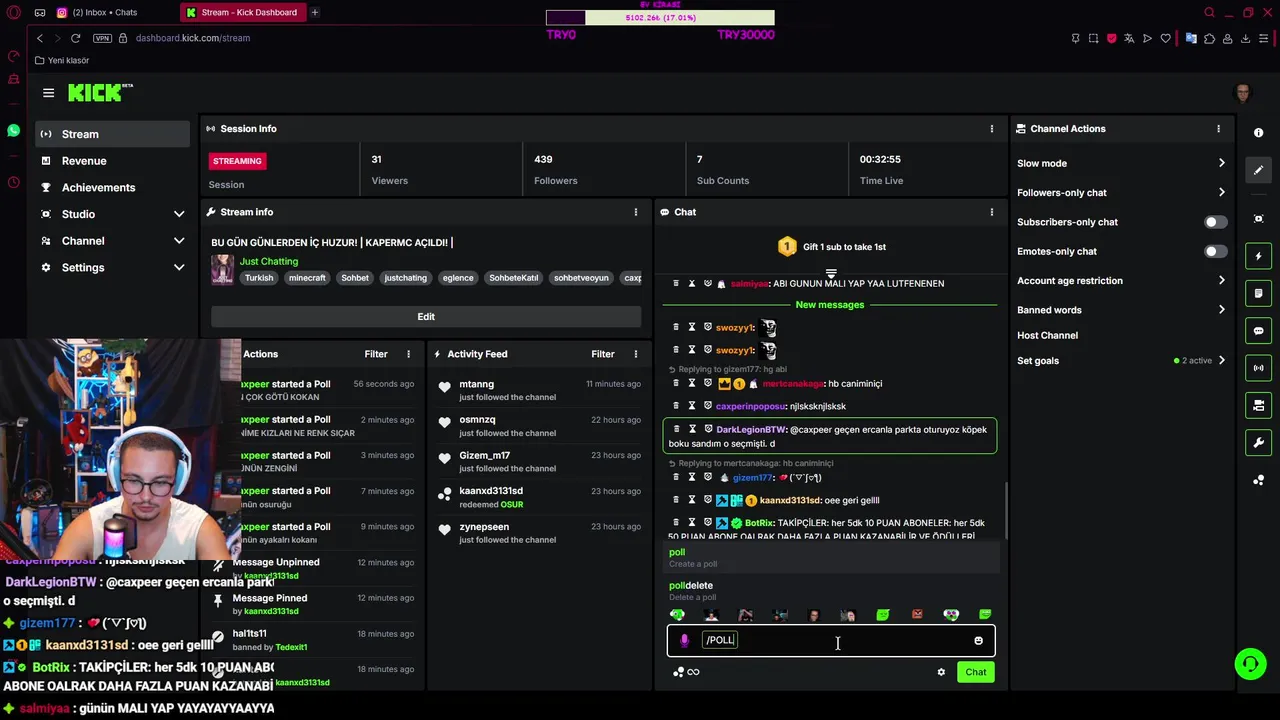Toggle the channel actions panel icon in sidebar
Screen dimensions: 1280x720
1258,405
